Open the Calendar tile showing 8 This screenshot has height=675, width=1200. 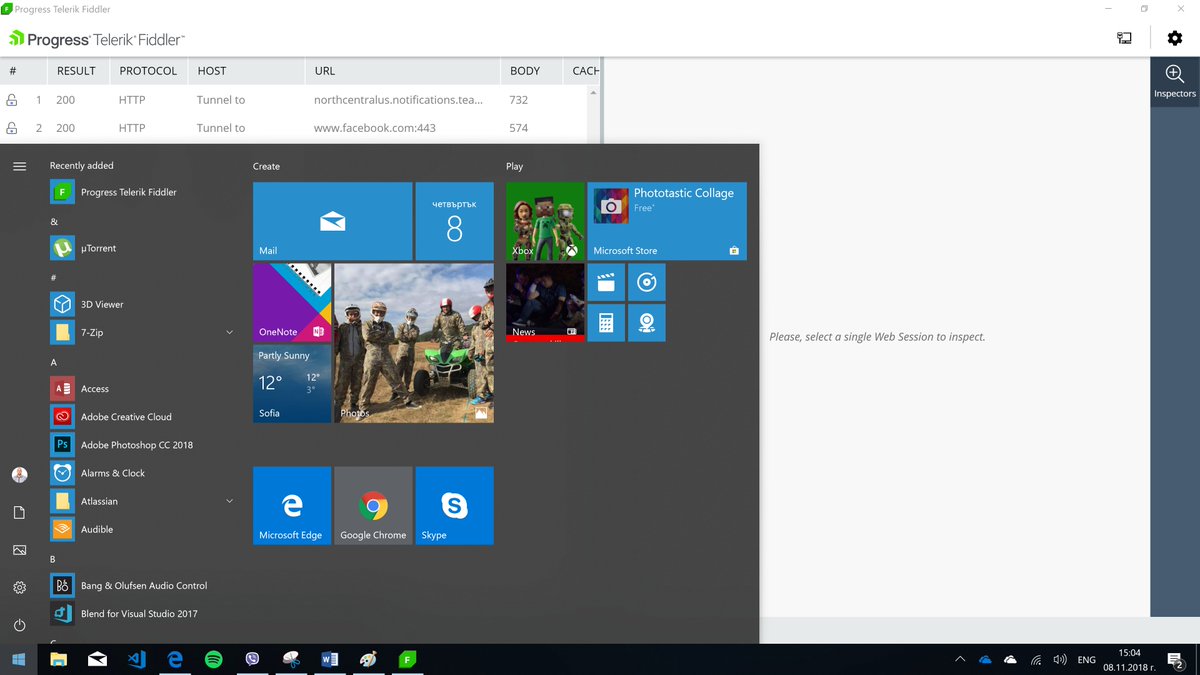(454, 221)
